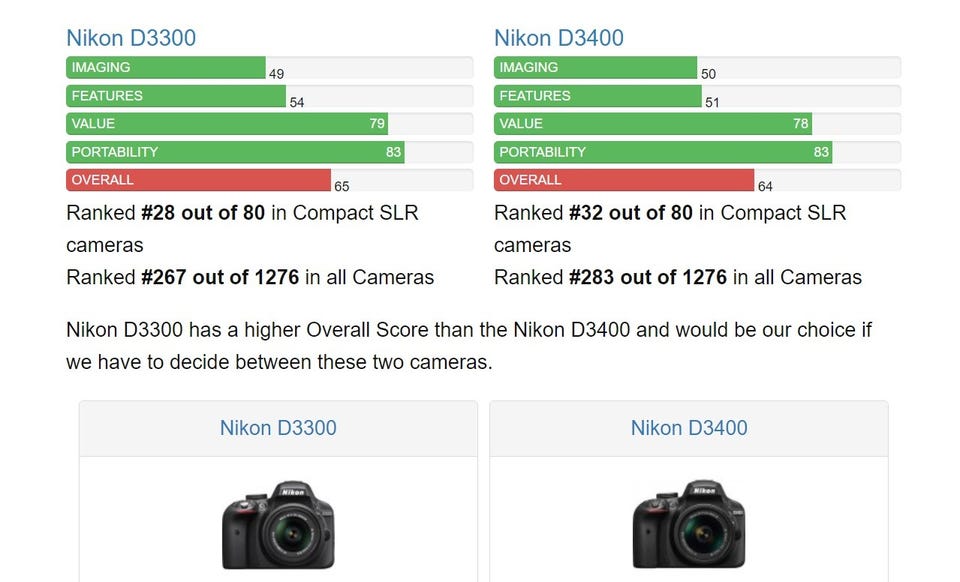Click the '#267 out of 1276' ranking text
The width and height of the screenshot is (960, 582).
(220, 277)
